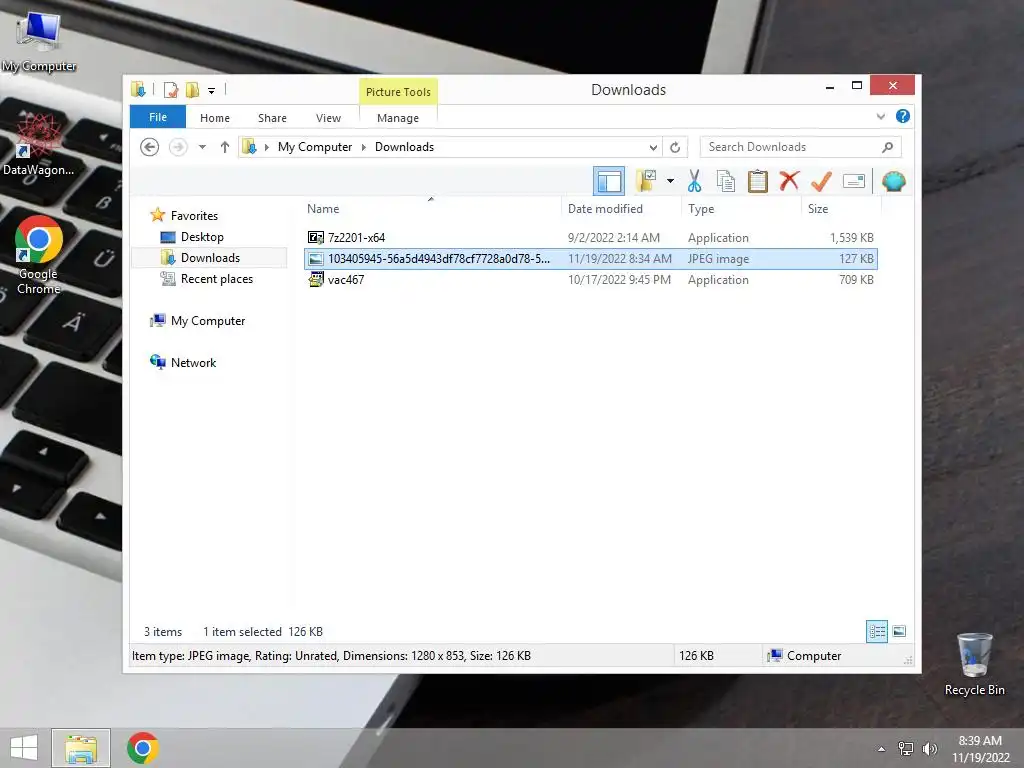Click the orange checkmark Properties icon
This screenshot has height=768, width=1024.
click(x=821, y=181)
